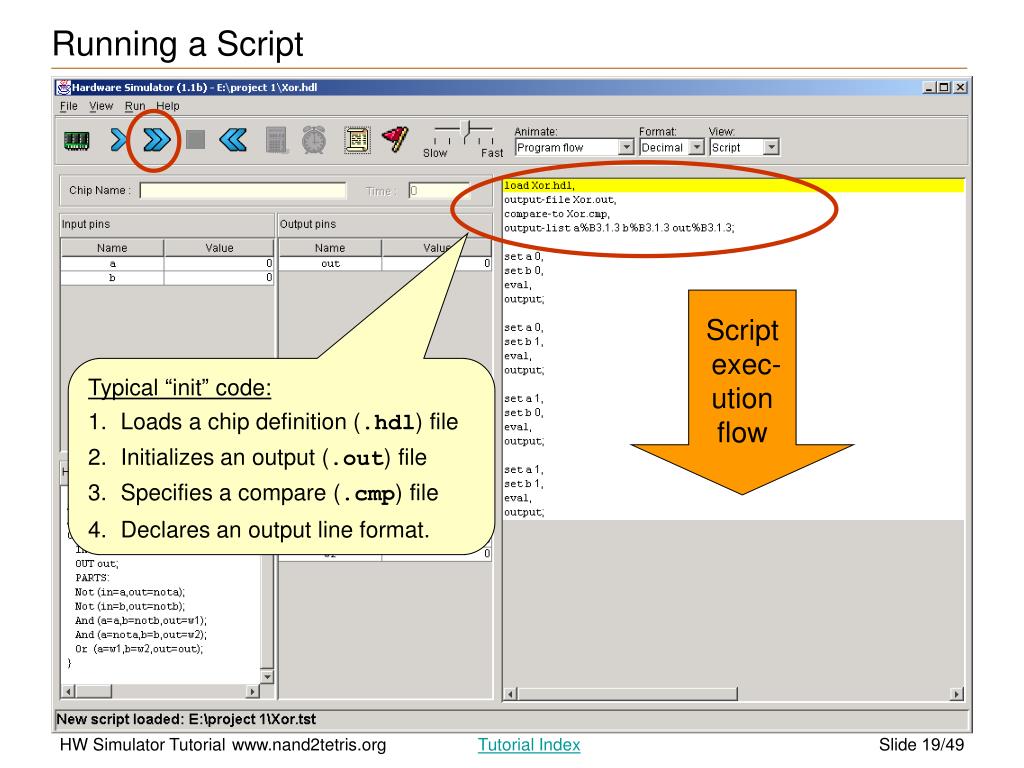Click the calculator Eval icon

click(277, 142)
